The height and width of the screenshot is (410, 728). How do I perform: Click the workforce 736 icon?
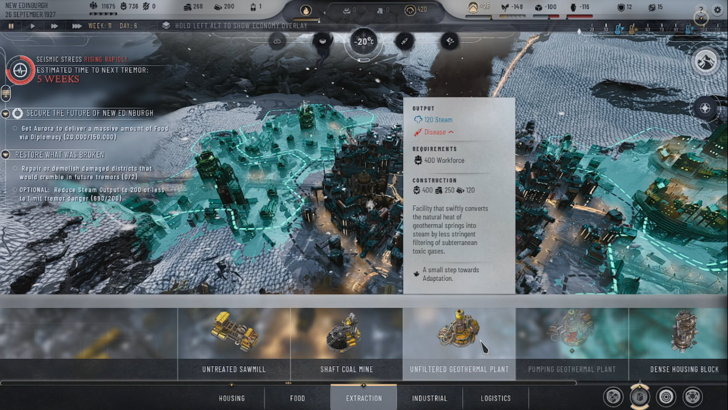tap(124, 7)
